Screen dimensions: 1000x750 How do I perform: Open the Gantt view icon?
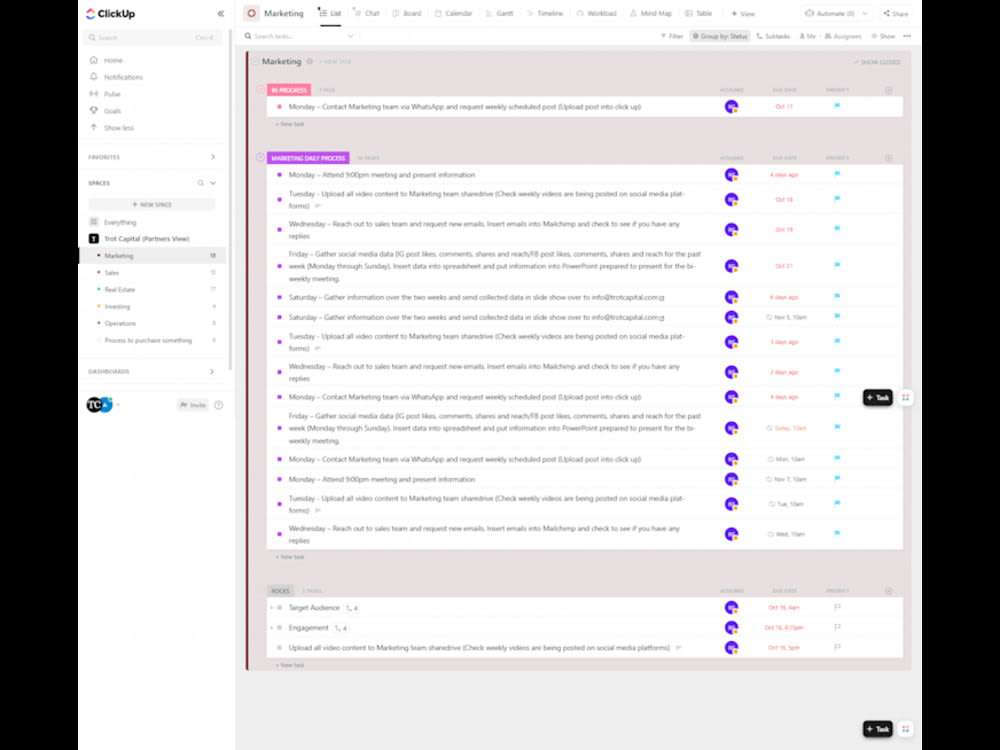(x=496, y=13)
